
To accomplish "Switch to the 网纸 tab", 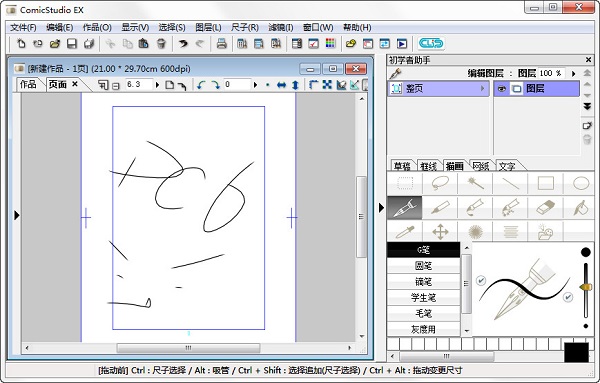I will [481, 166].
